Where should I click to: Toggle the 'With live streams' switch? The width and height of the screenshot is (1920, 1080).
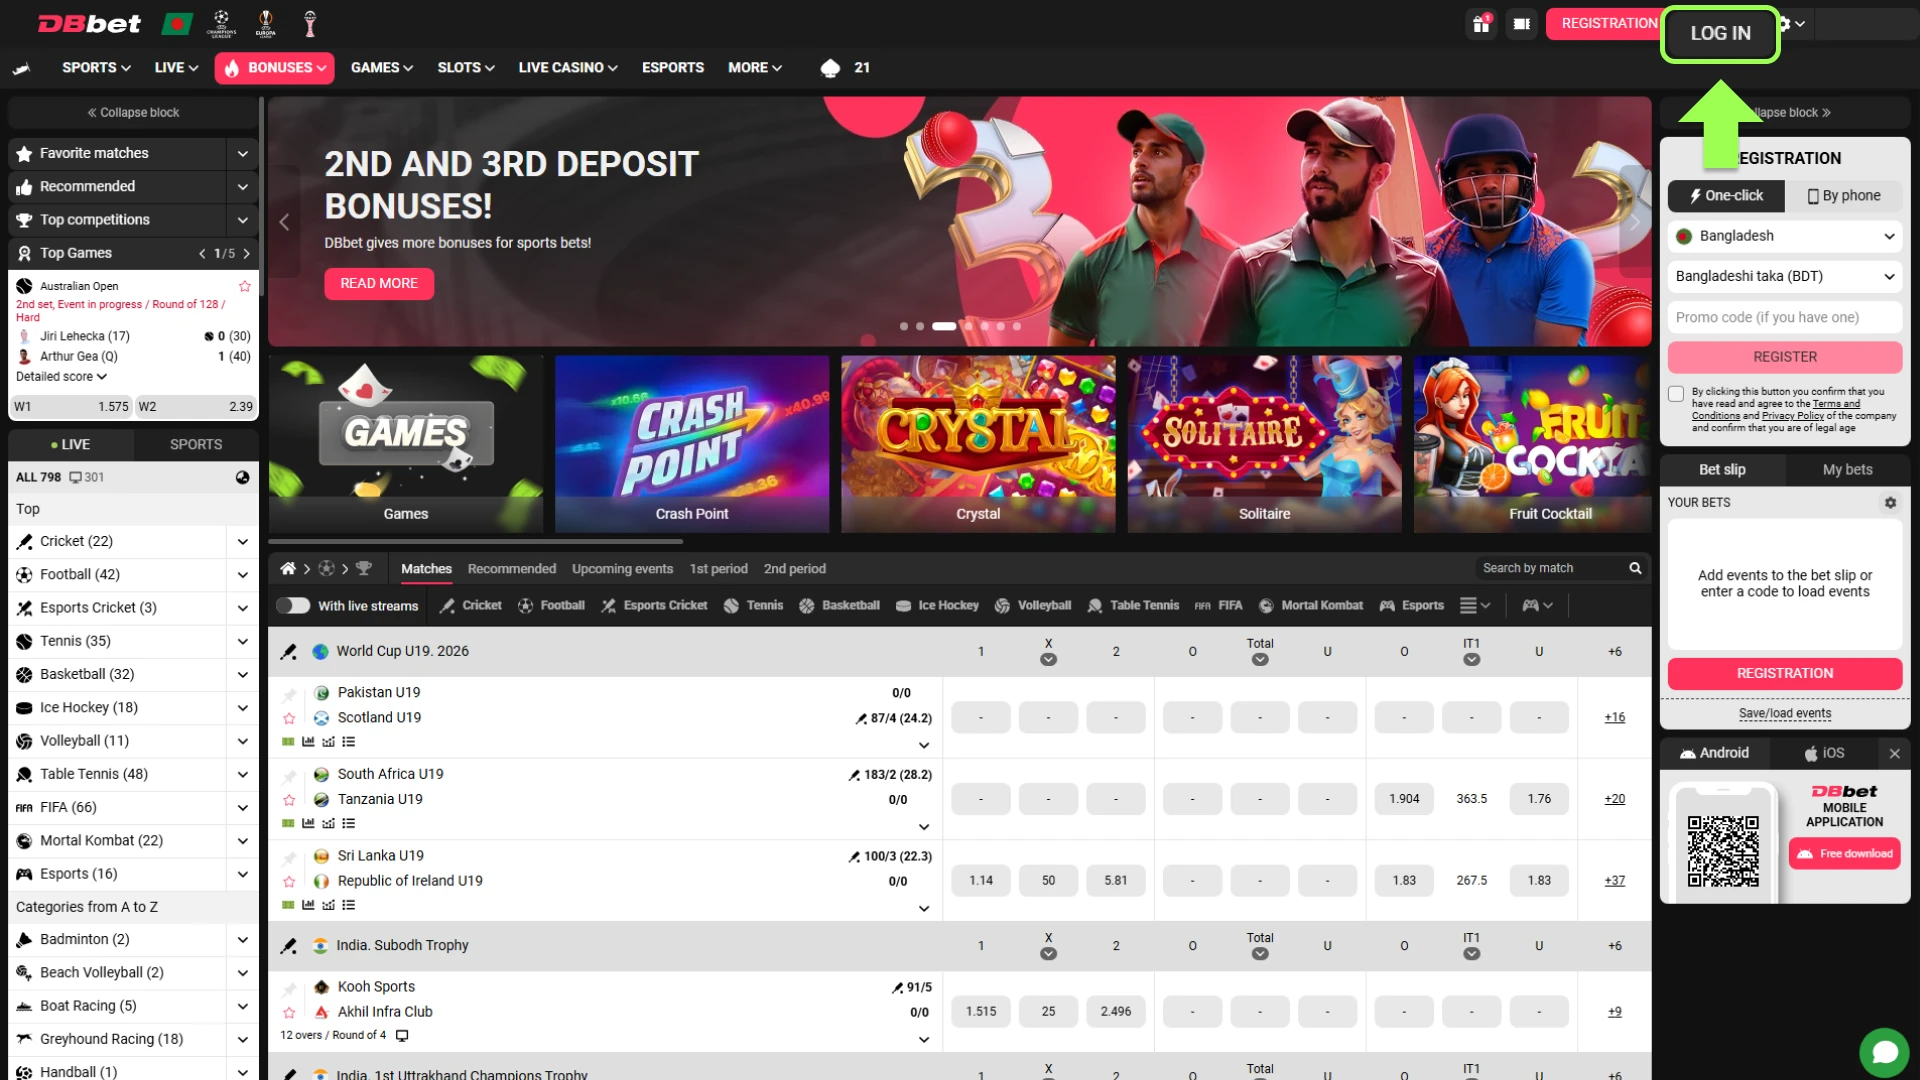[x=293, y=605]
